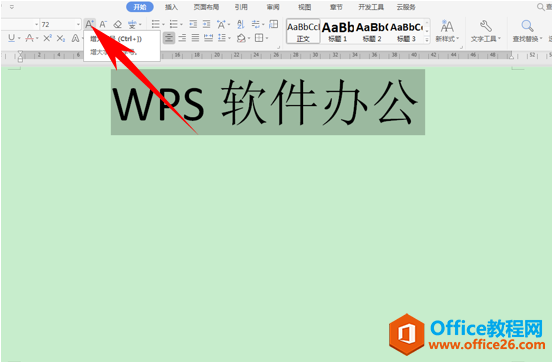Click the decrease indent icon

(193, 24)
